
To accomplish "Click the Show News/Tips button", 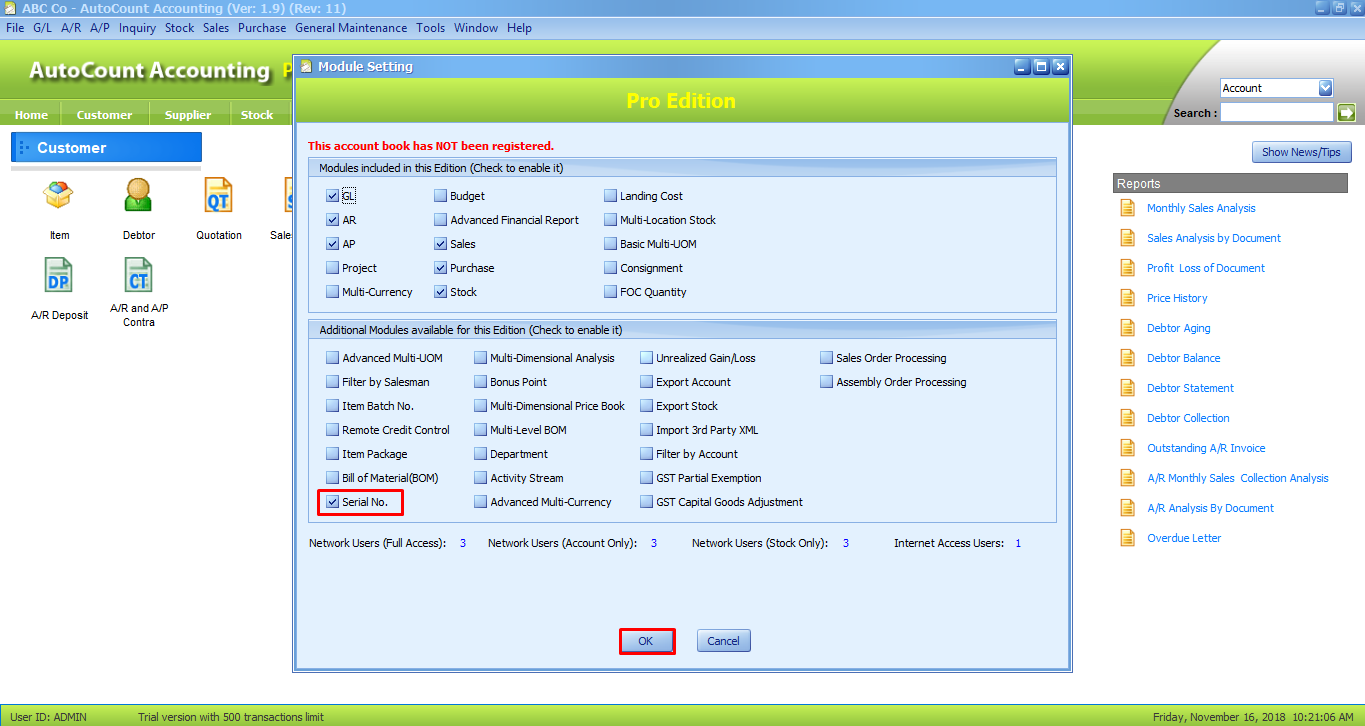I will click(1302, 152).
